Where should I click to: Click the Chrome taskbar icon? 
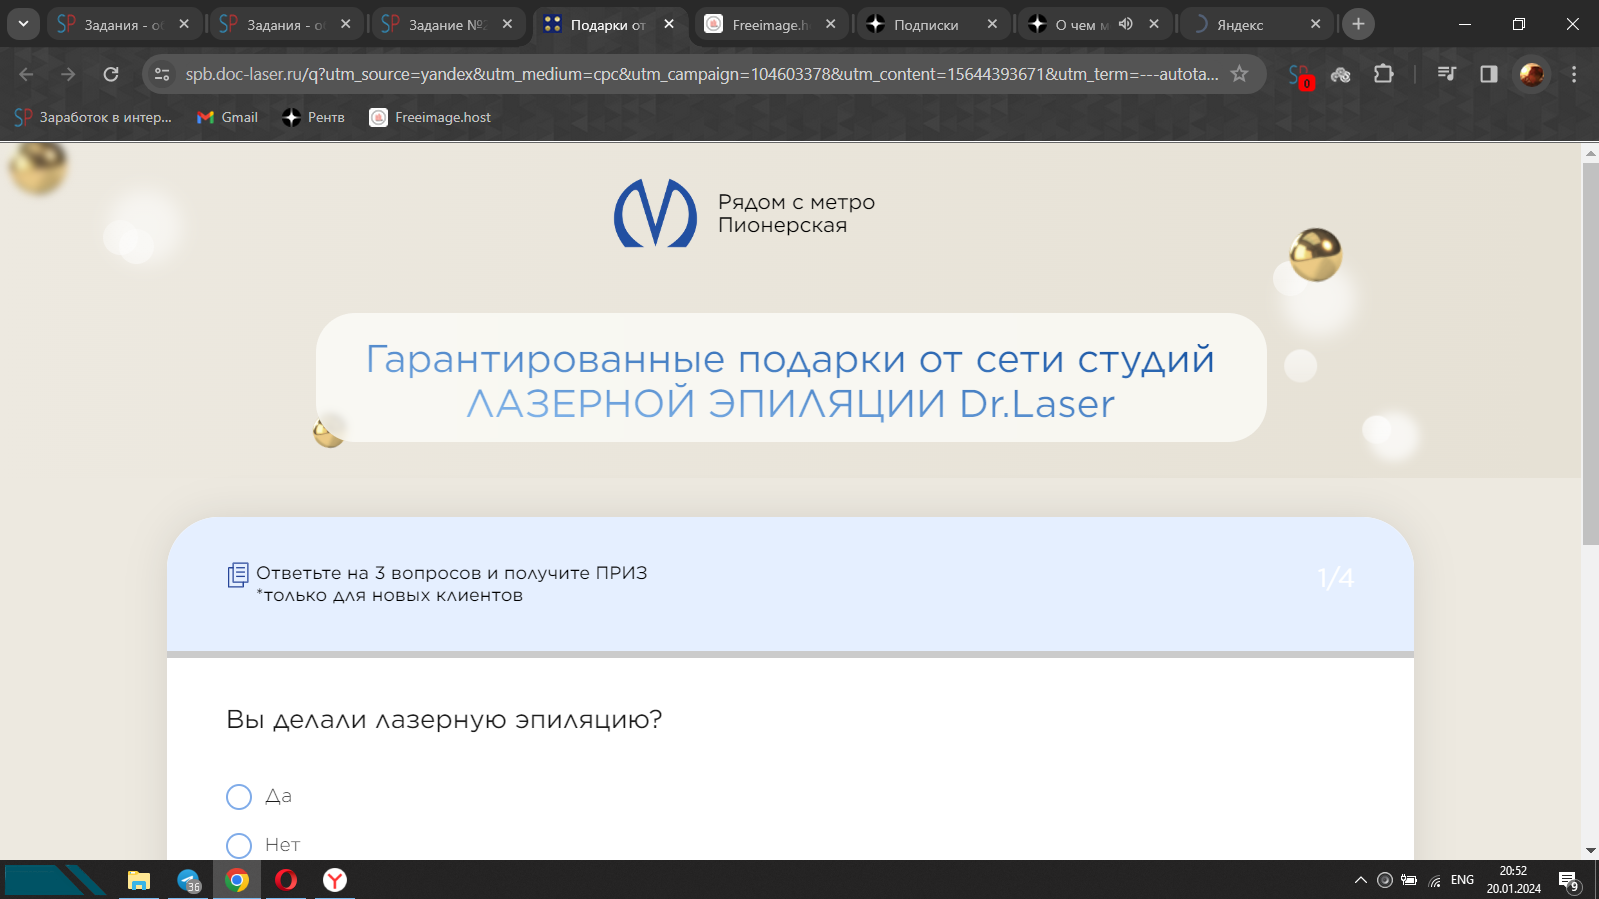(x=237, y=880)
